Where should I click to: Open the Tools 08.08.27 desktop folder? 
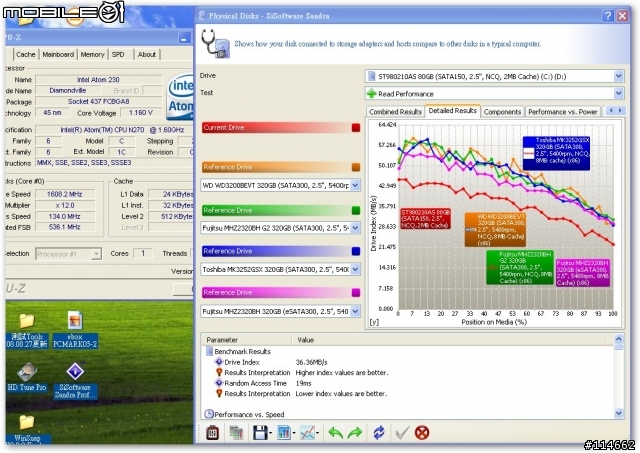tap(27, 331)
